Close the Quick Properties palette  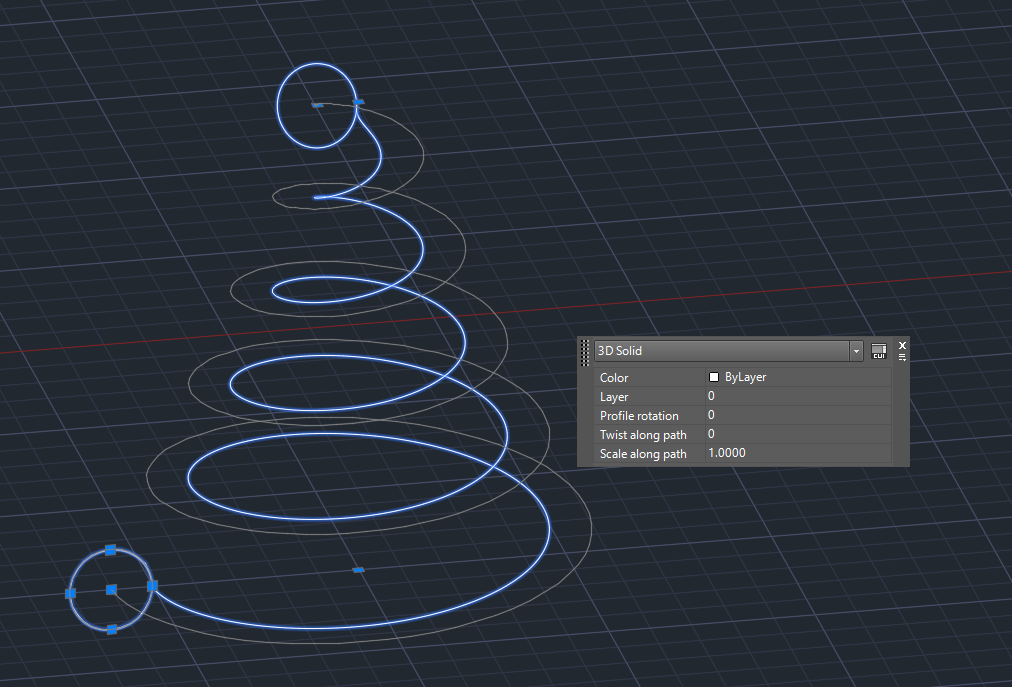(902, 345)
